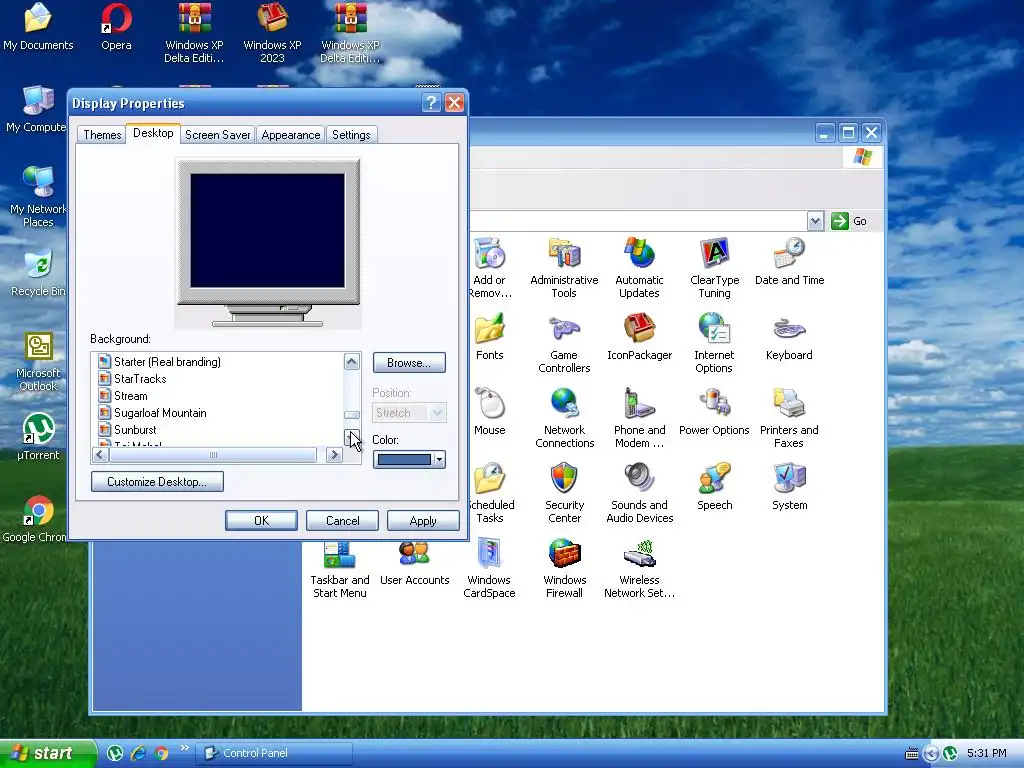Open System properties icon
Viewport: 1024px width, 768px height.
coord(790,487)
